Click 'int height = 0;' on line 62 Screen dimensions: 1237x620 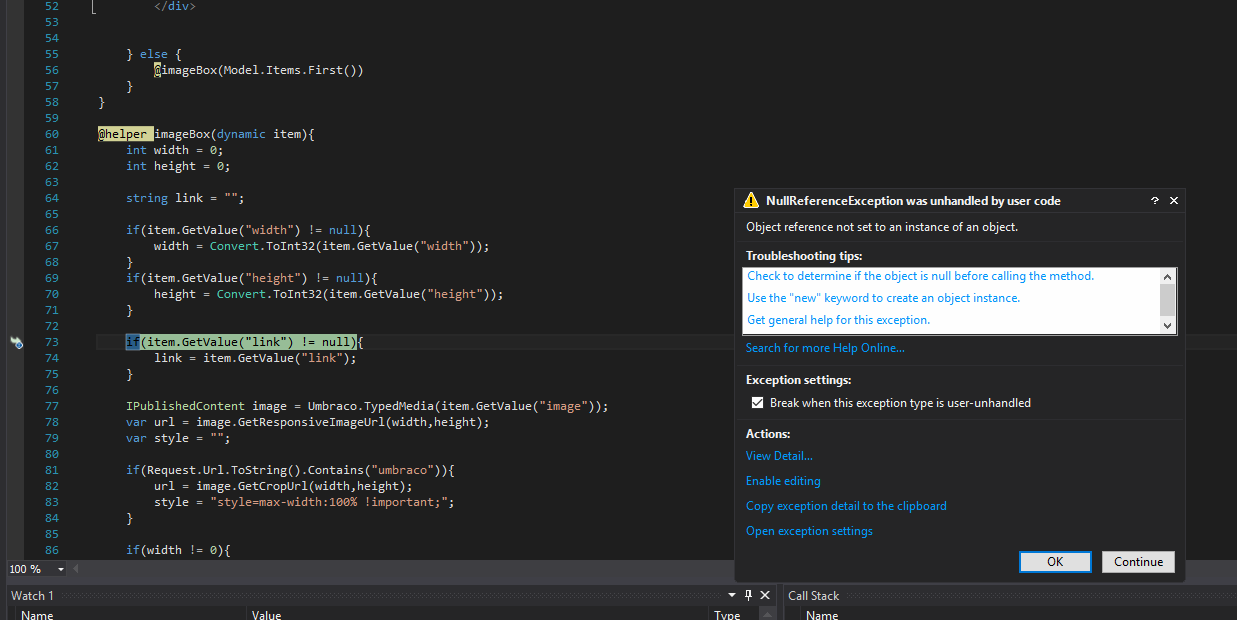coord(178,166)
